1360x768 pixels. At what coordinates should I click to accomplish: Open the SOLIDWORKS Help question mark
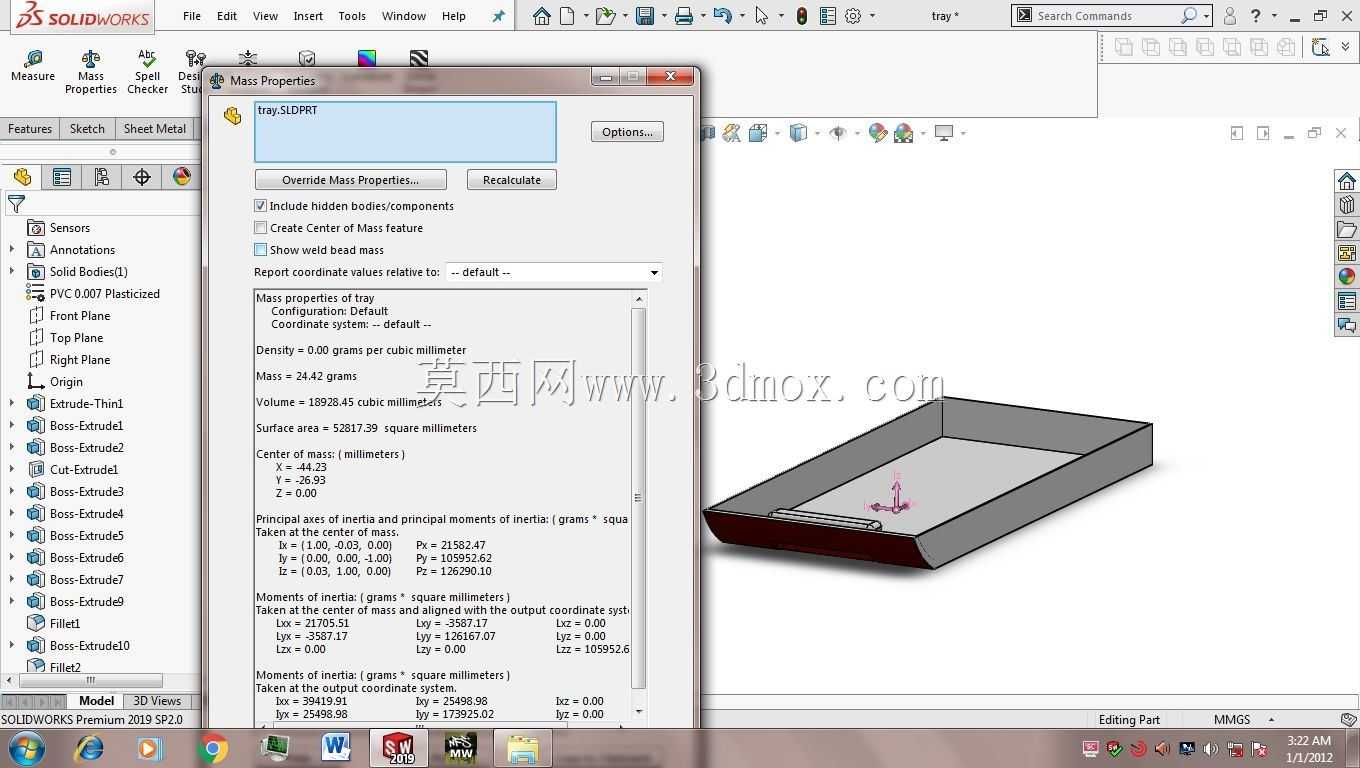click(1256, 16)
